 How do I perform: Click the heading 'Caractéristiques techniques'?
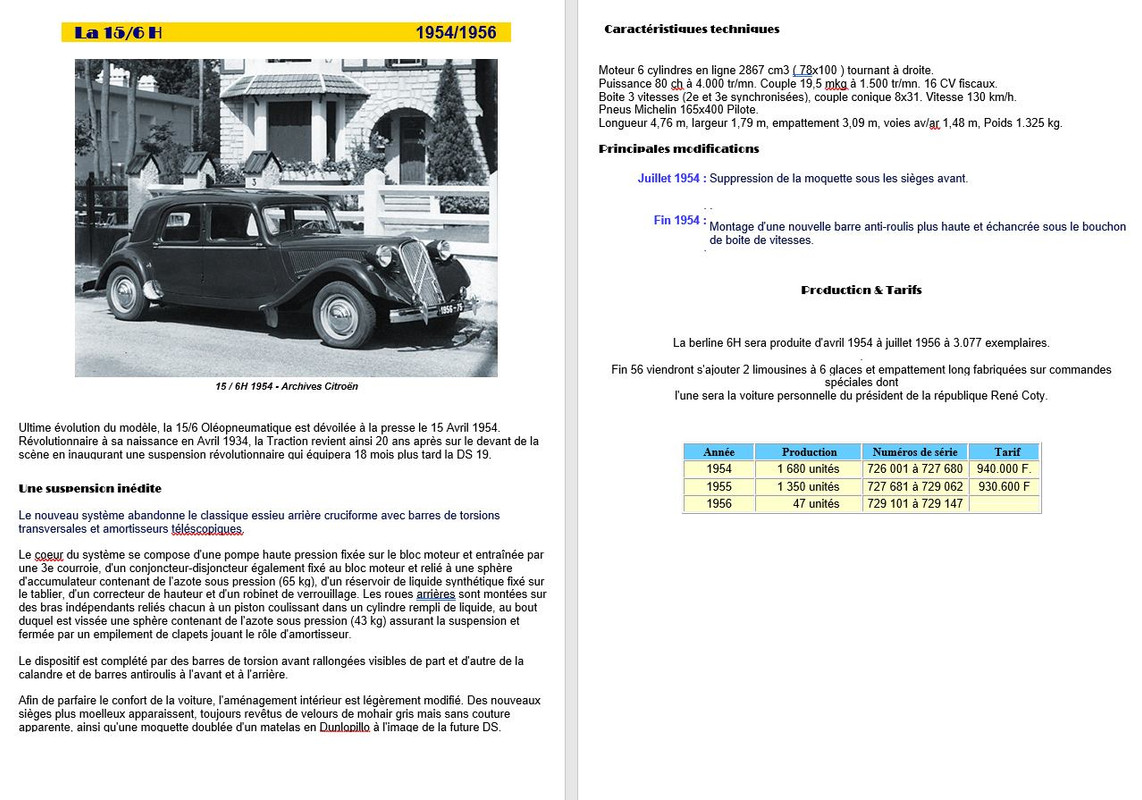692,29
